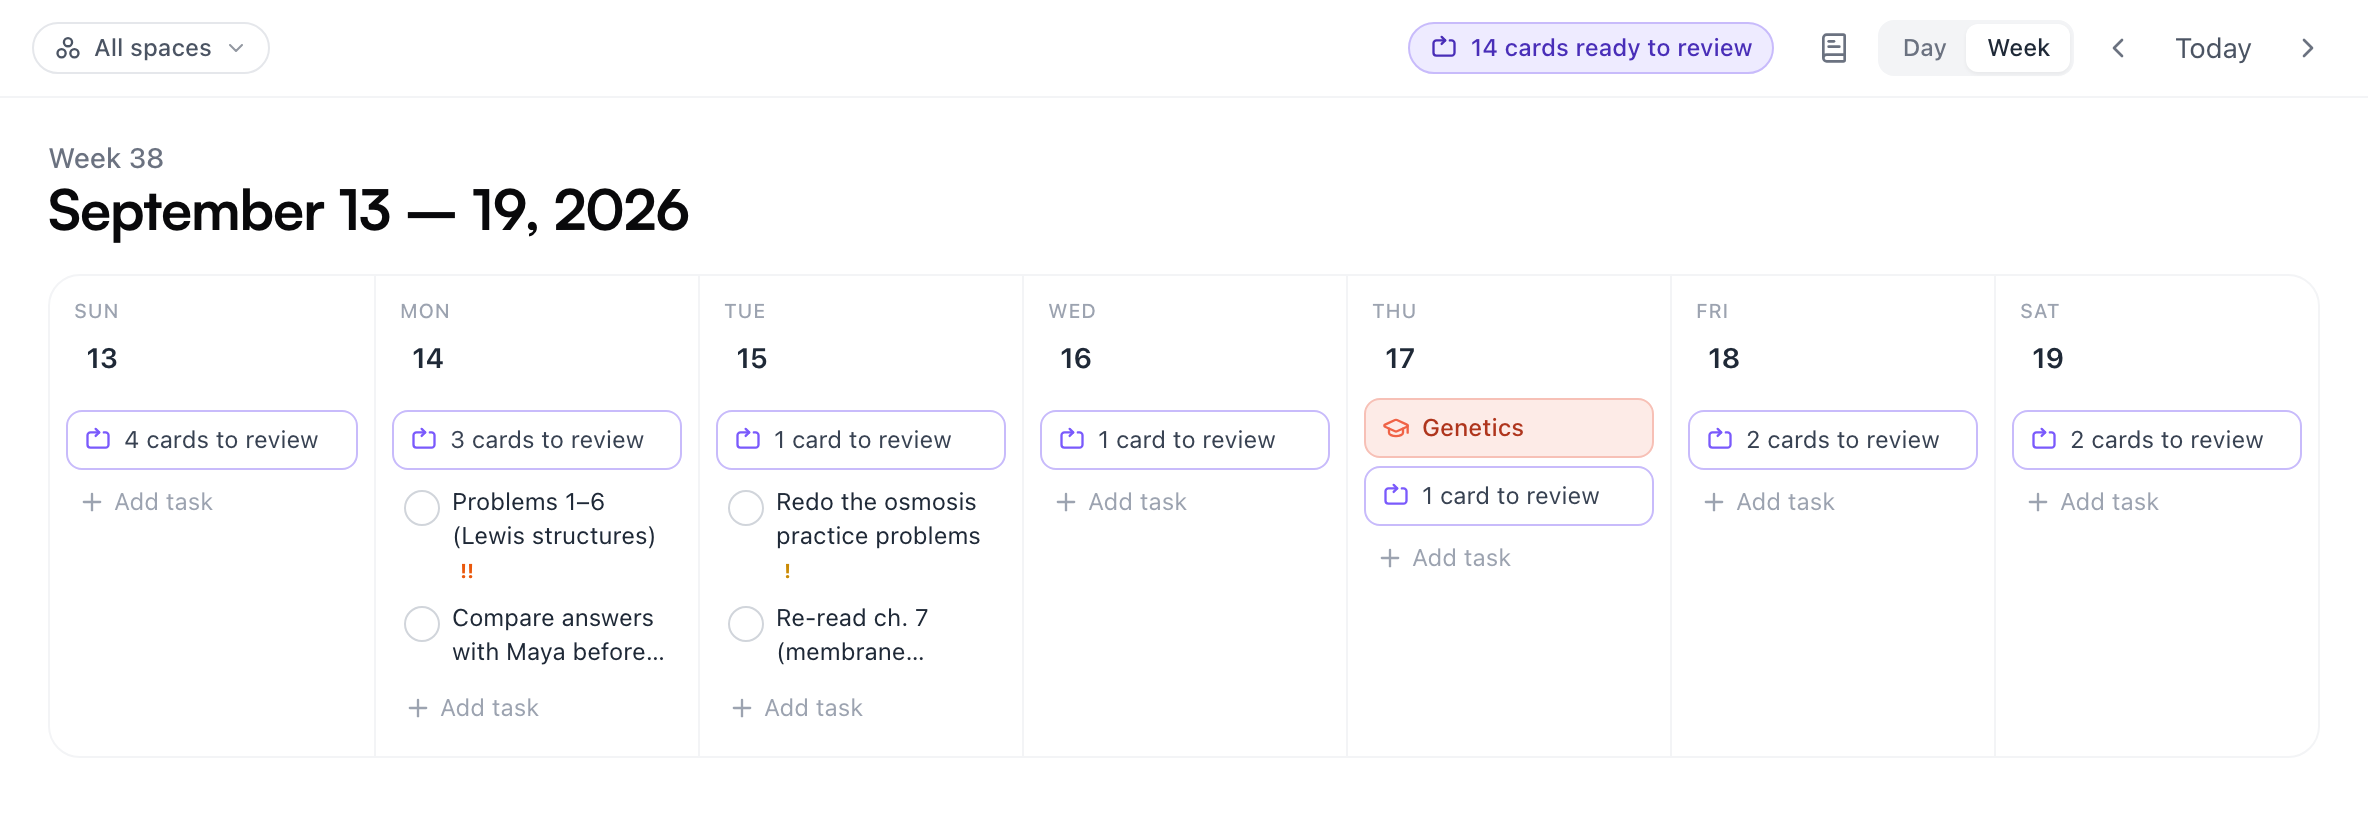Select the Week view tab
The width and height of the screenshot is (2368, 820).
tap(2018, 48)
